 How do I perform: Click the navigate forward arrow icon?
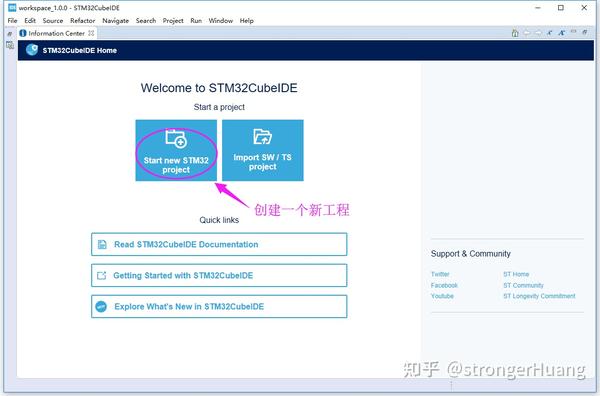(538, 33)
